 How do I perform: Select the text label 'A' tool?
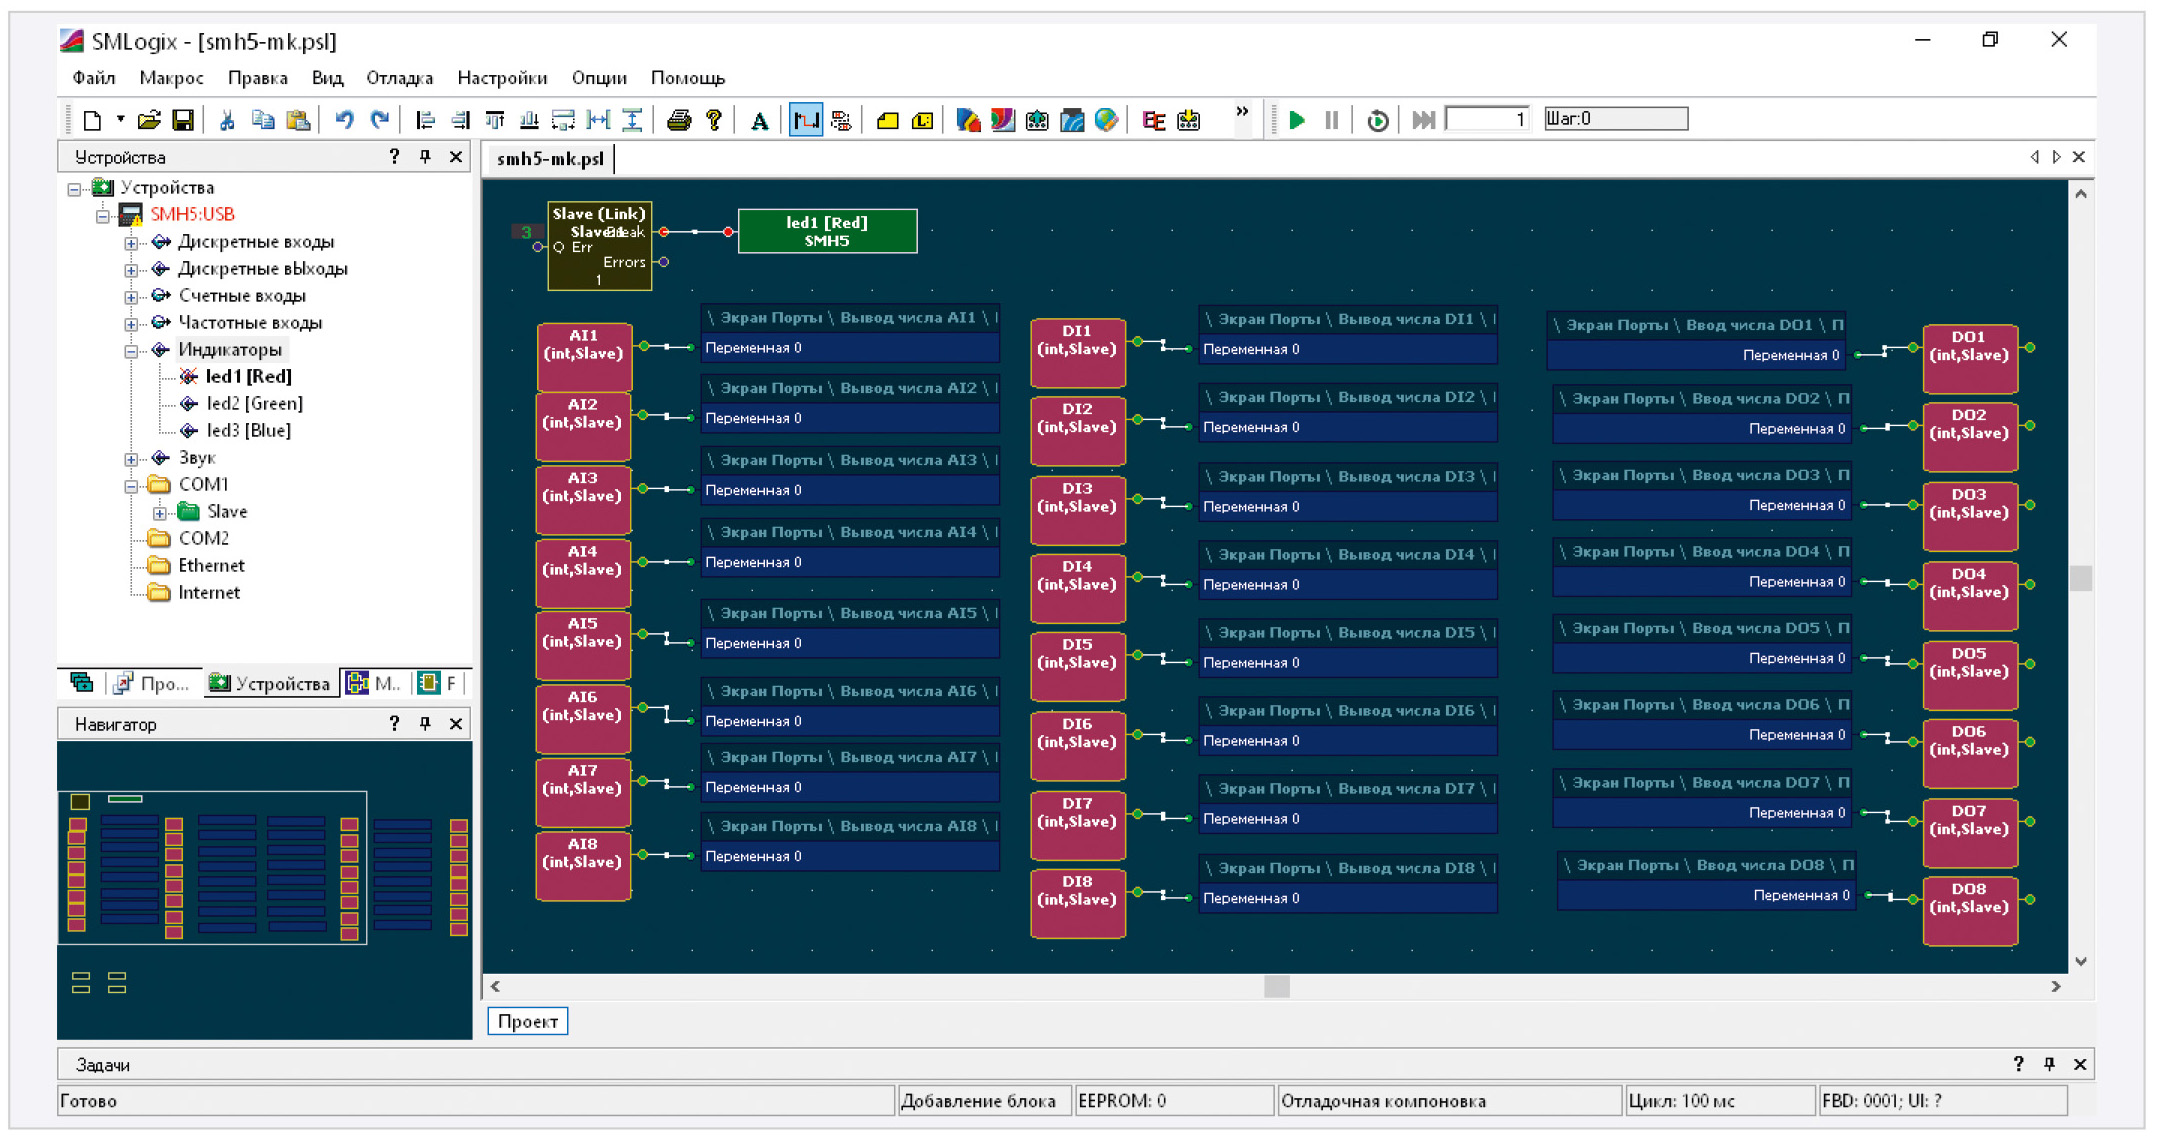759,121
